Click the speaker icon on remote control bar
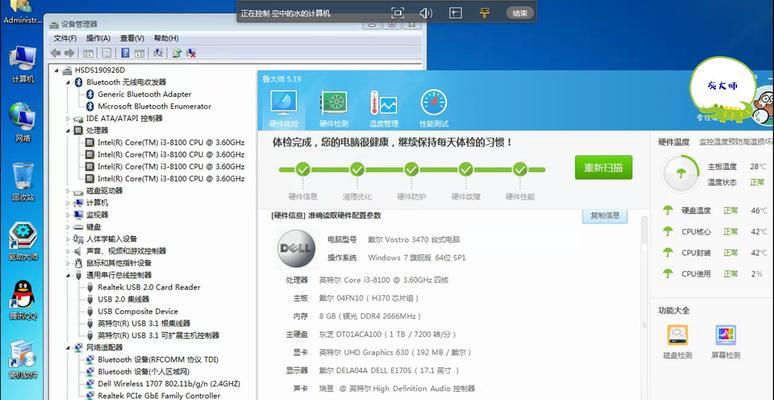The width and height of the screenshot is (774, 400). tap(426, 13)
